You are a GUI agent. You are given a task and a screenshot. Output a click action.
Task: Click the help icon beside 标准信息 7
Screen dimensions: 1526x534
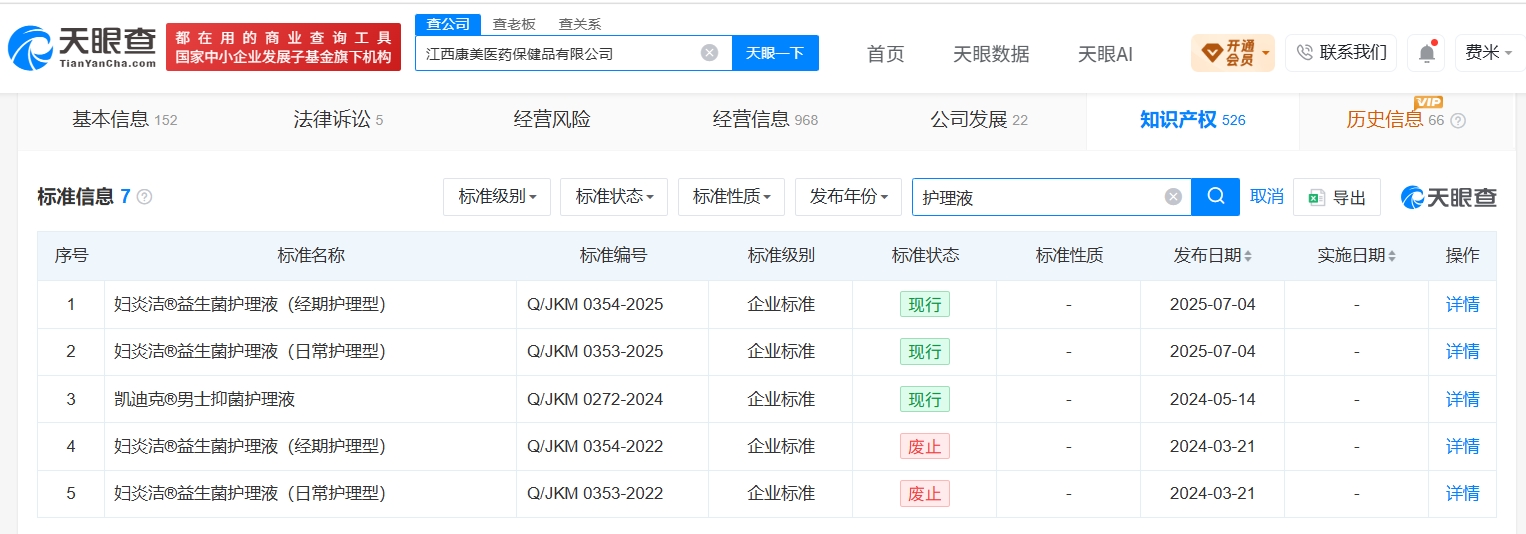coord(145,197)
